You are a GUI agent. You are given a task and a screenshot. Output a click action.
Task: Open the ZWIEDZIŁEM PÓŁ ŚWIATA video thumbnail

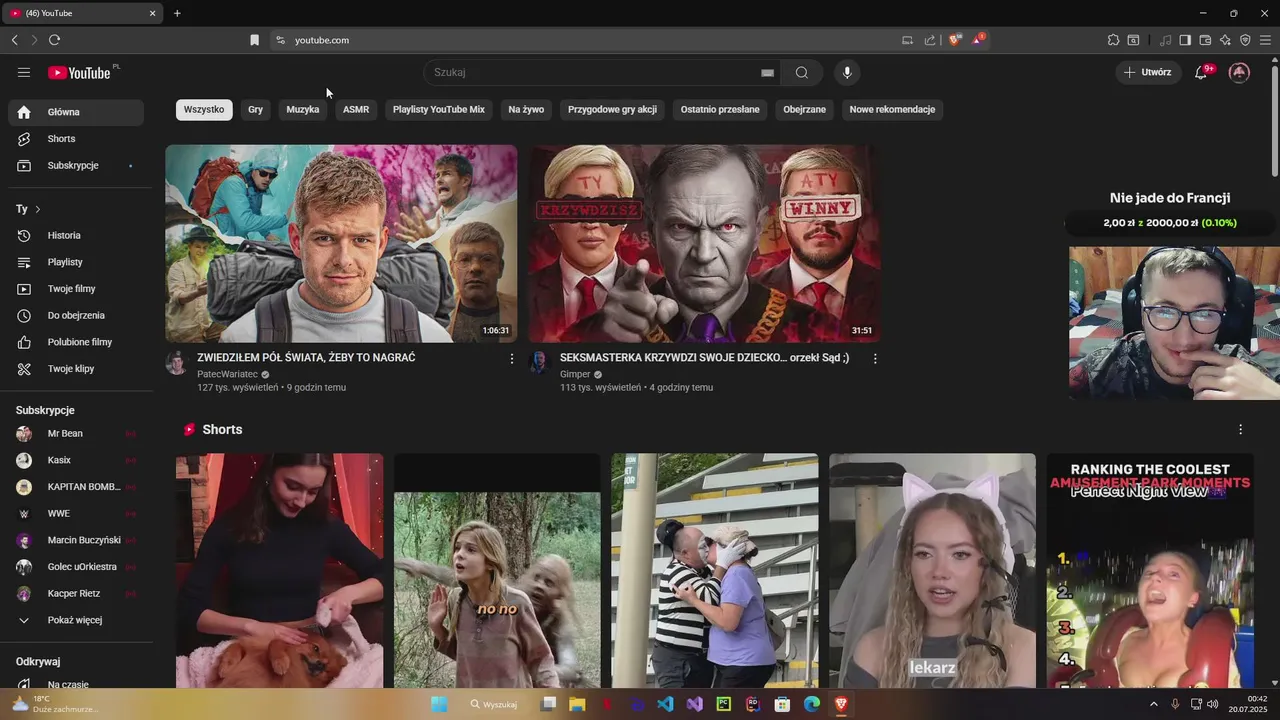point(341,243)
